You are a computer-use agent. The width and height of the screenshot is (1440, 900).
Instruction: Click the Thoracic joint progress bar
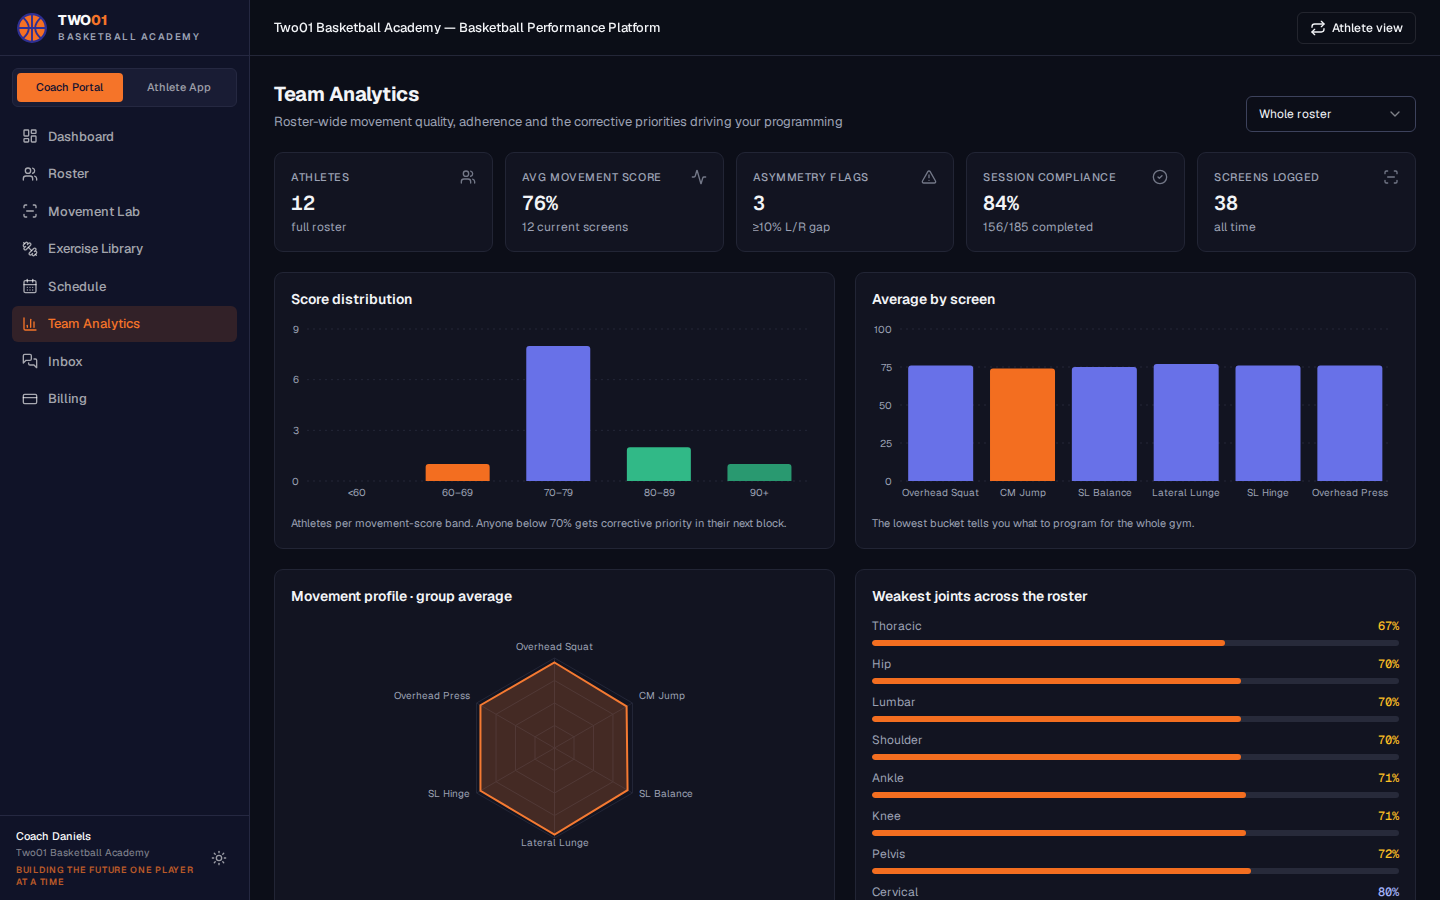coord(1135,643)
